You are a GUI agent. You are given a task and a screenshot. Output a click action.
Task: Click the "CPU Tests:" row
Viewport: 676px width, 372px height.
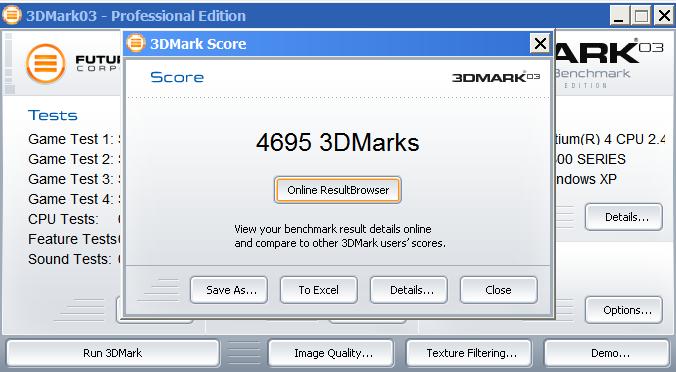click(x=75, y=219)
